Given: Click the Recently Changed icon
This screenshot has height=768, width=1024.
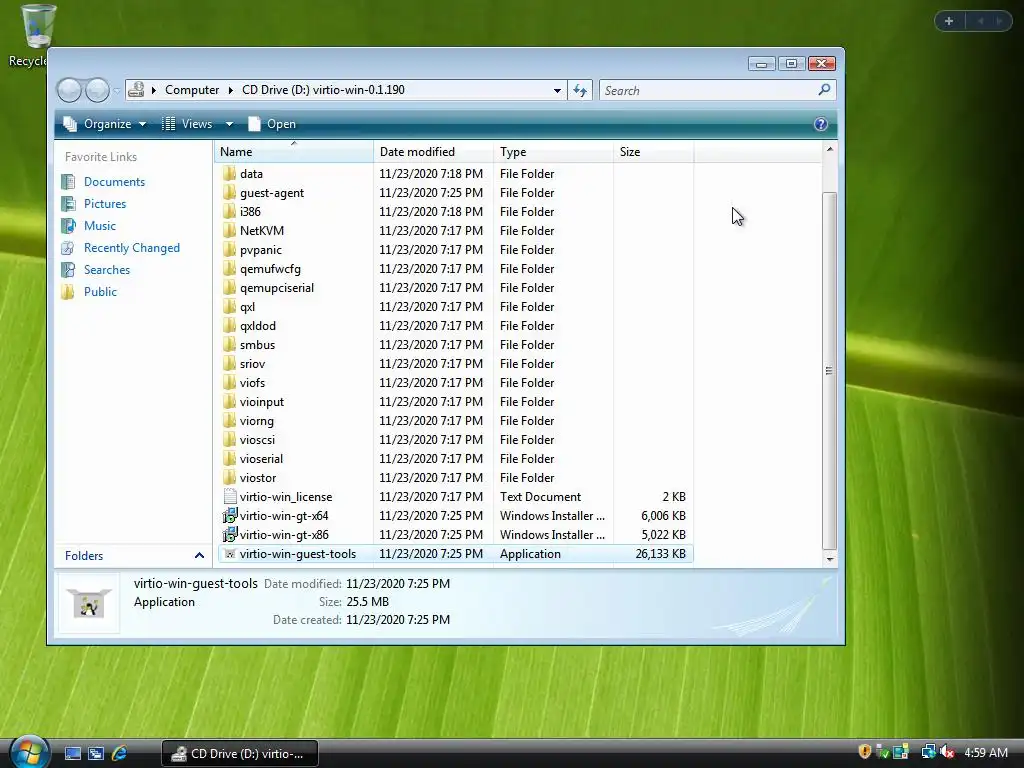Looking at the screenshot, I should pos(68,248).
